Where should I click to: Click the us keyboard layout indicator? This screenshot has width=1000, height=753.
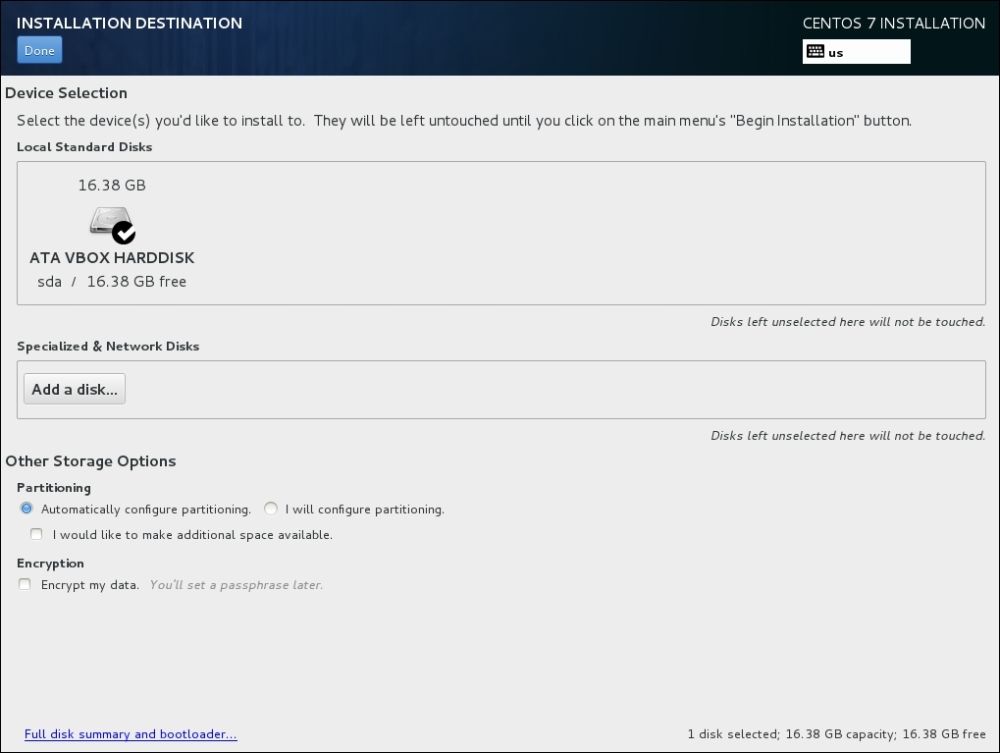[x=857, y=52]
